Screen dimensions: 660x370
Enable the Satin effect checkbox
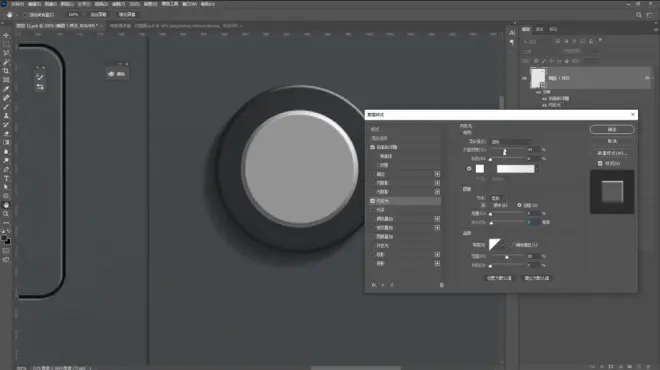coord(373,210)
